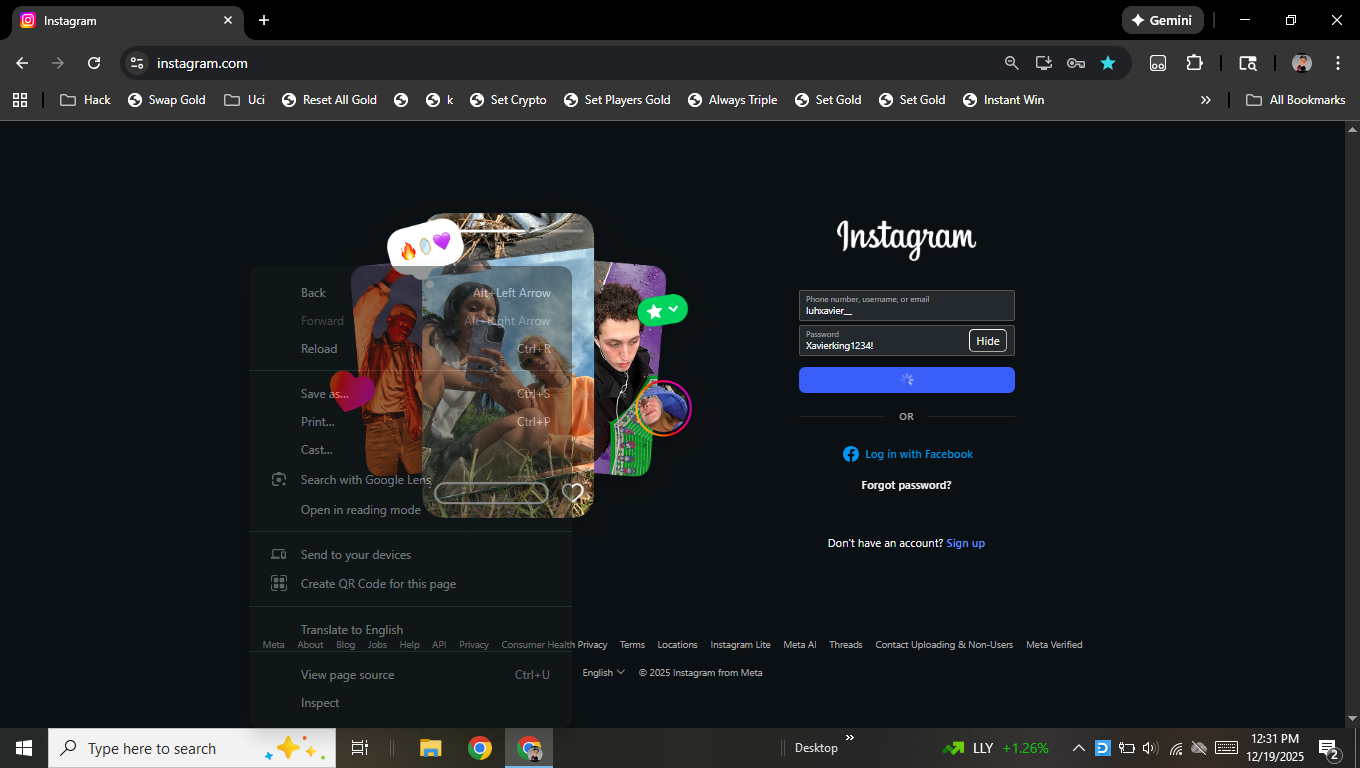Screen dimensions: 1360x768
Task: Open the extension icon with two circles
Action: coord(1158,63)
